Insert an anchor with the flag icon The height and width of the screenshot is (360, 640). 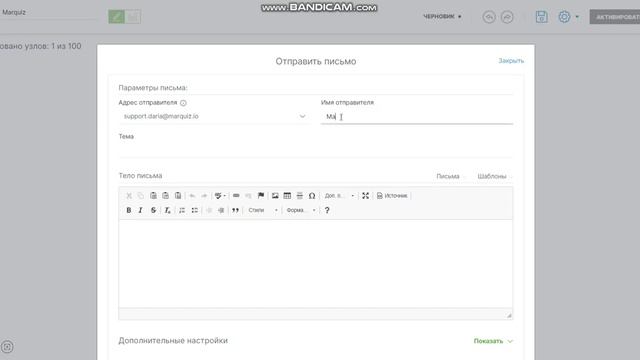pyautogui.click(x=261, y=196)
